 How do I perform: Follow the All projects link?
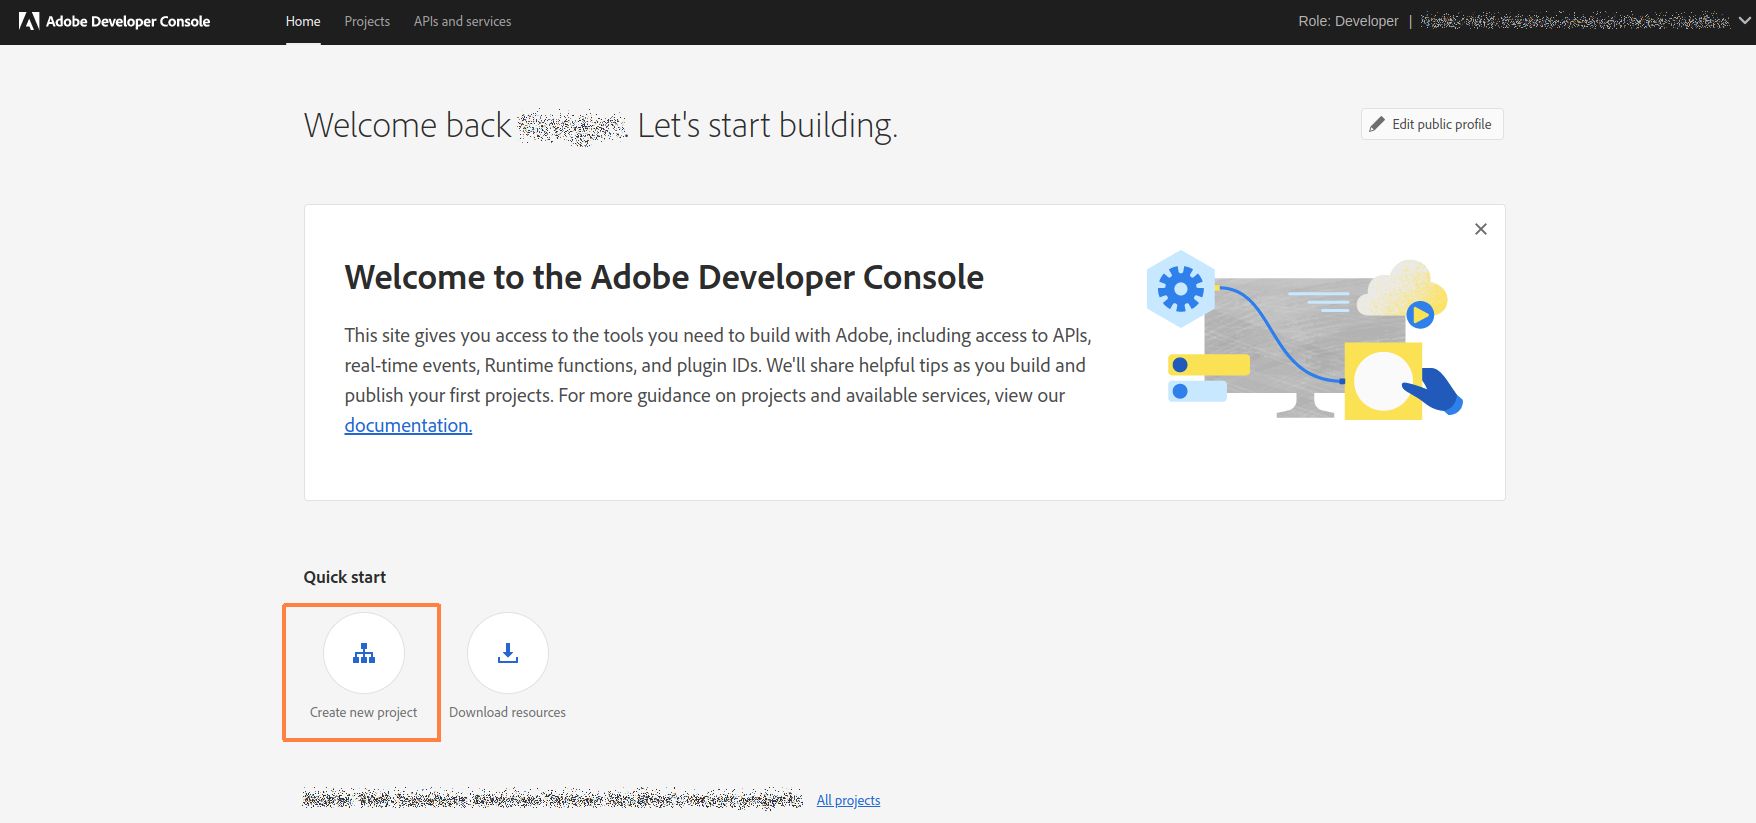pyautogui.click(x=848, y=800)
